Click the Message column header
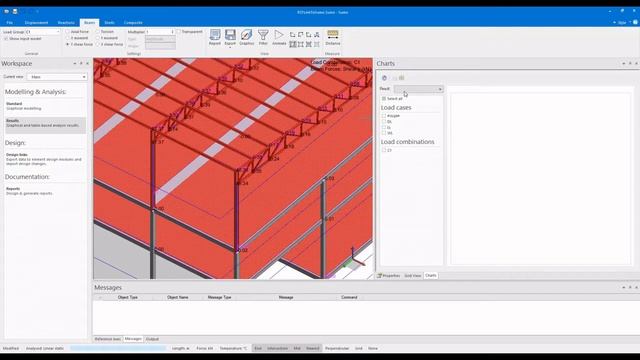Viewport: 640px width, 360px height. 286,298
